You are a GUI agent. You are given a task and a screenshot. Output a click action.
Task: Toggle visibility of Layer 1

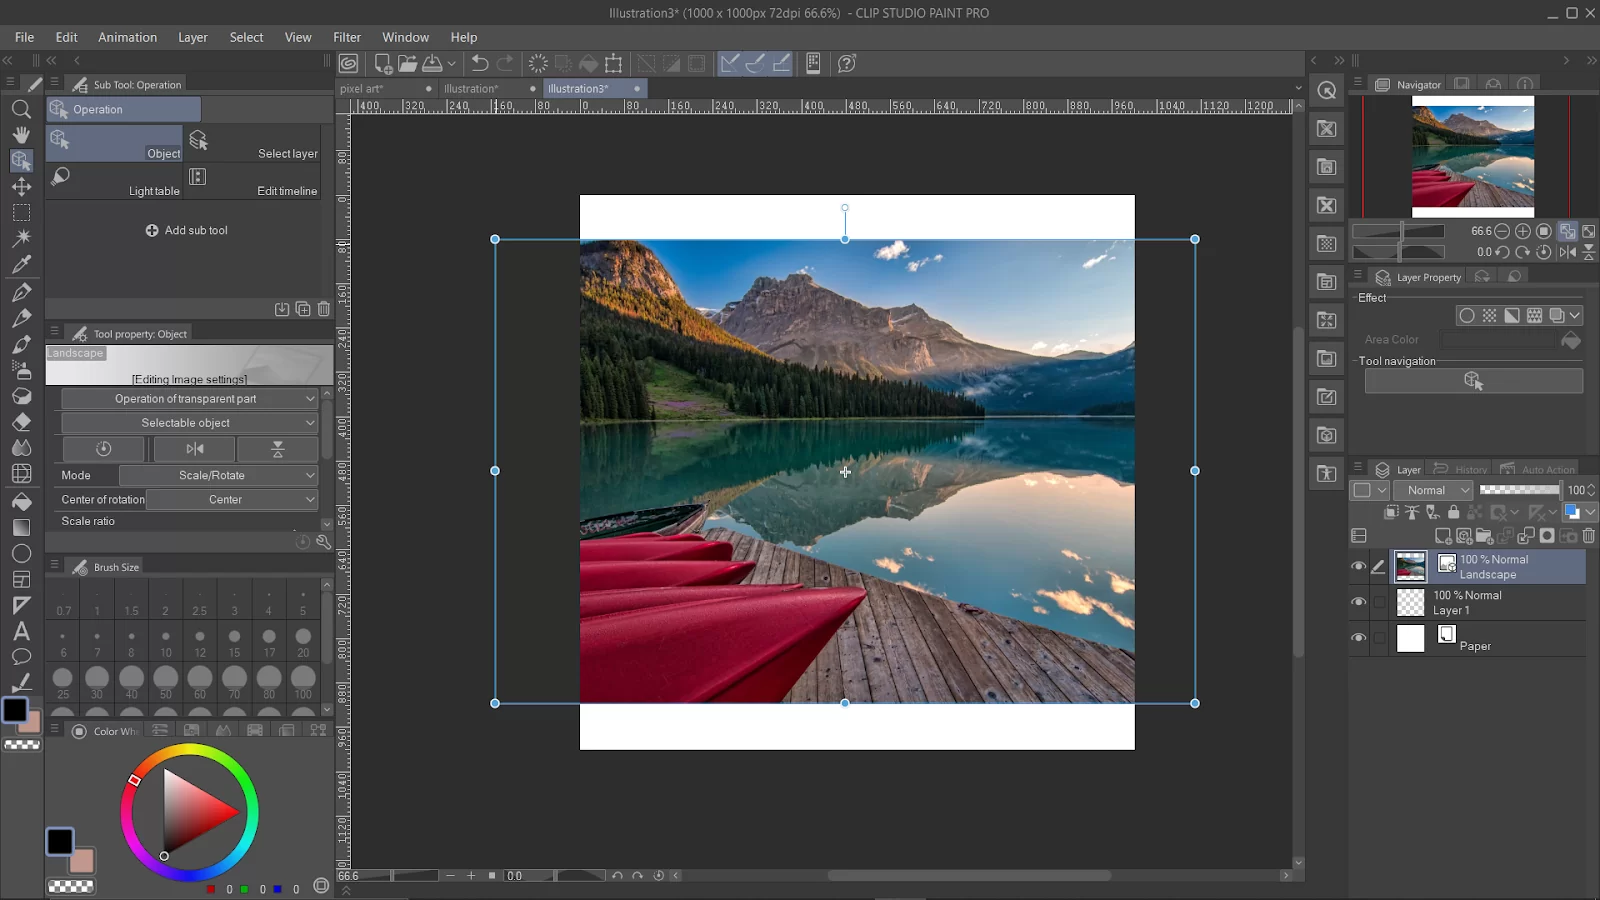tap(1358, 602)
